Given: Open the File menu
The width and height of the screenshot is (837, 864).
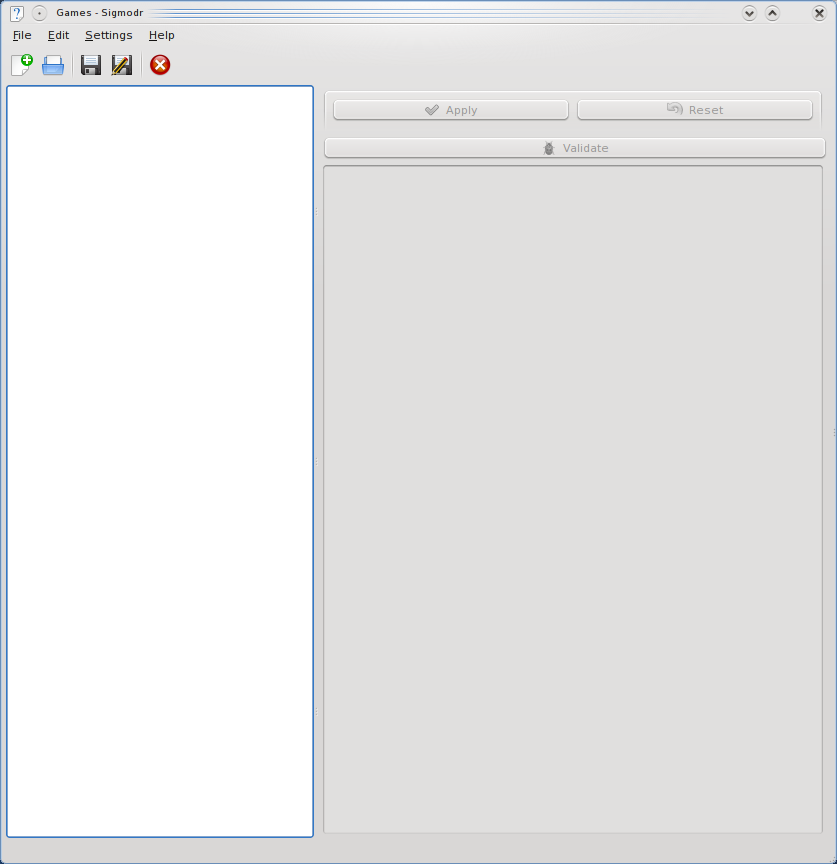Looking at the screenshot, I should tap(22, 35).
